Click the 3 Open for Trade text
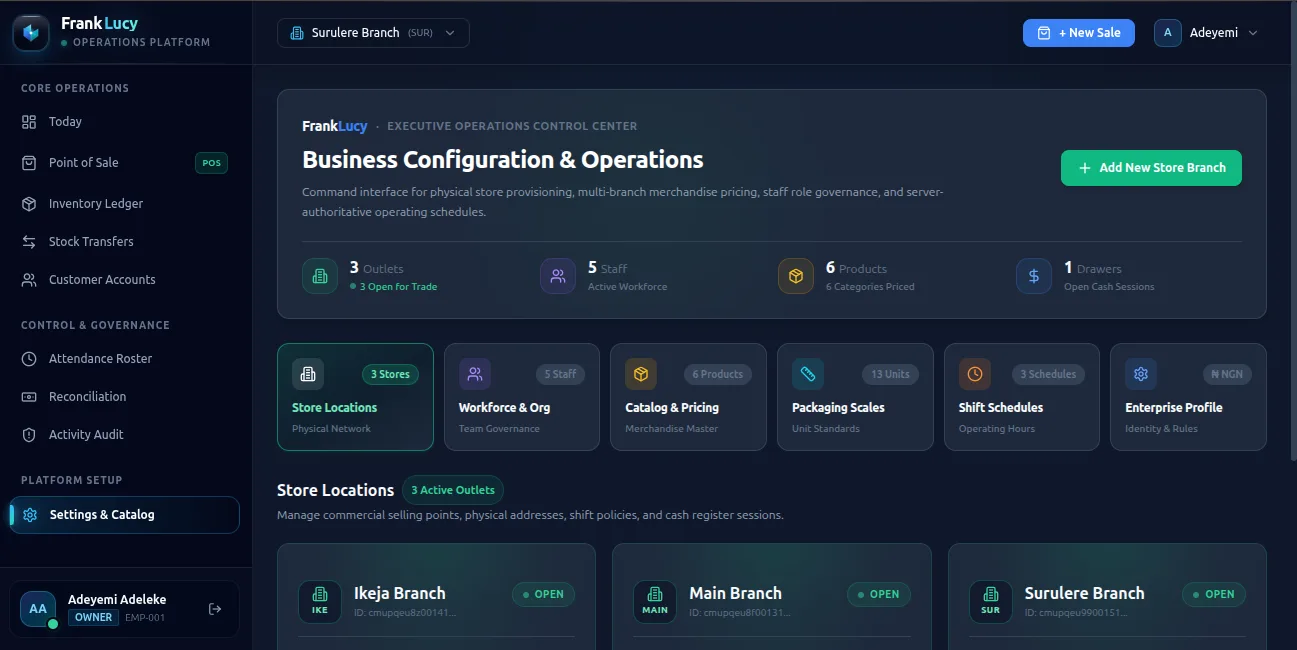Image resolution: width=1297 pixels, height=650 pixels. (x=399, y=287)
